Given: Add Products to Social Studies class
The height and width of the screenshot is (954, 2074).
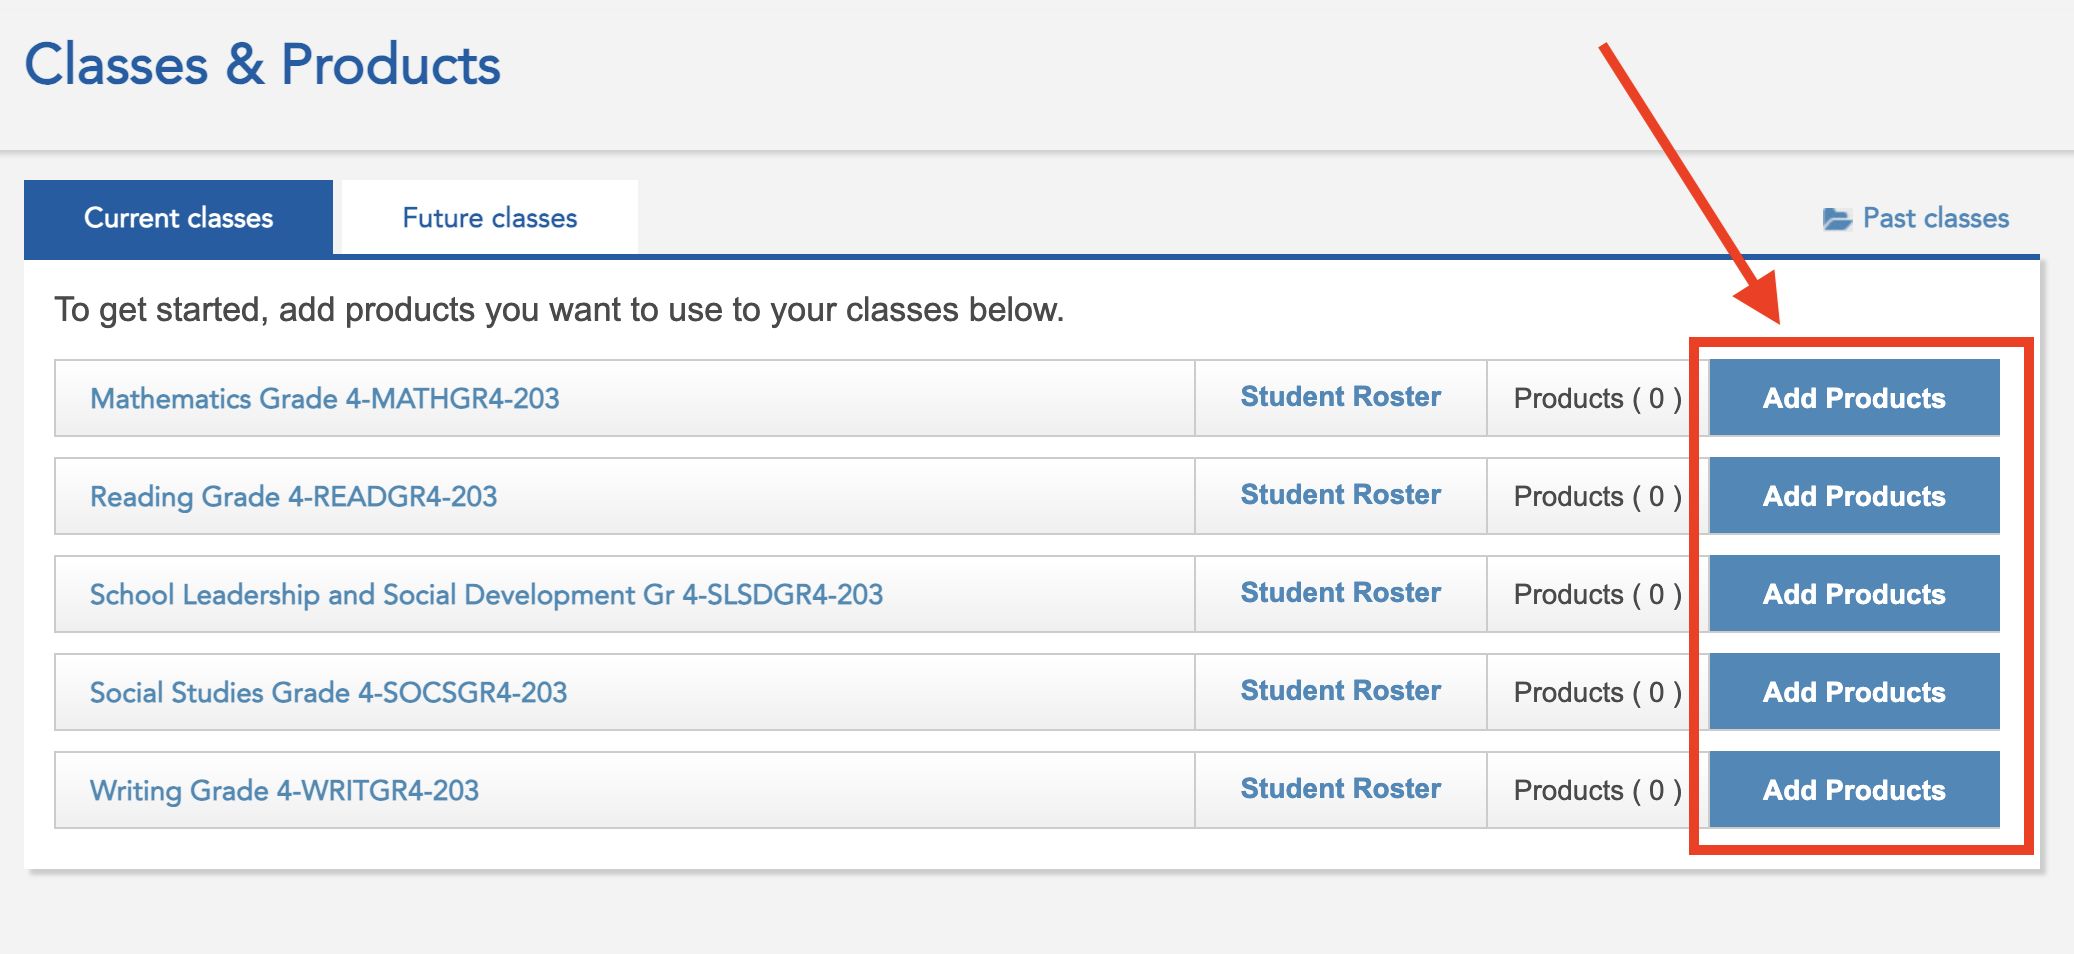Looking at the screenshot, I should point(1853,692).
